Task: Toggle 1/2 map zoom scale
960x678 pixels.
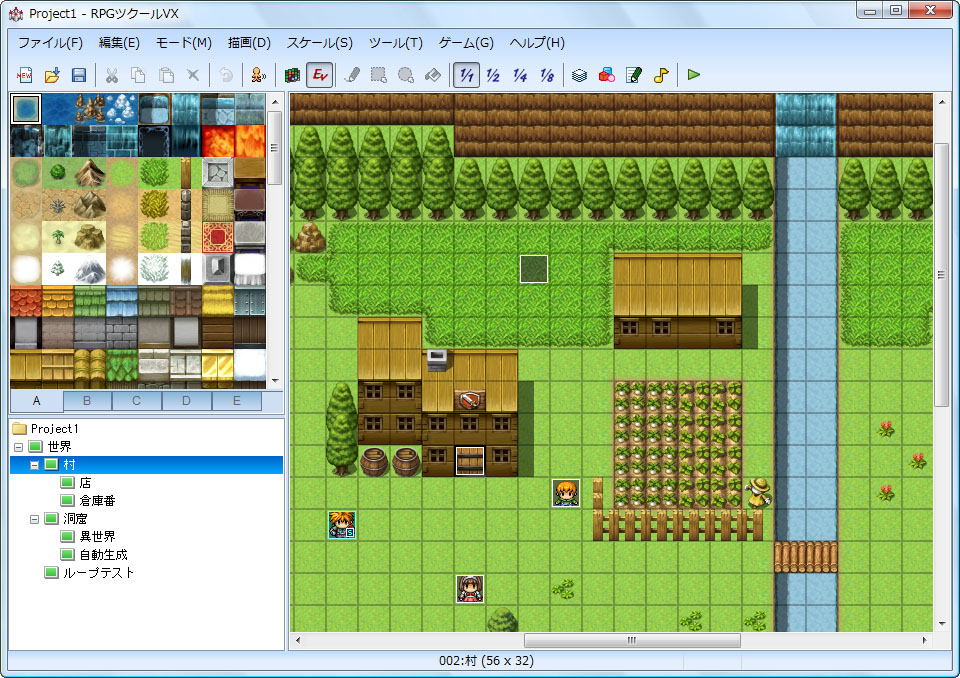Action: coord(491,74)
